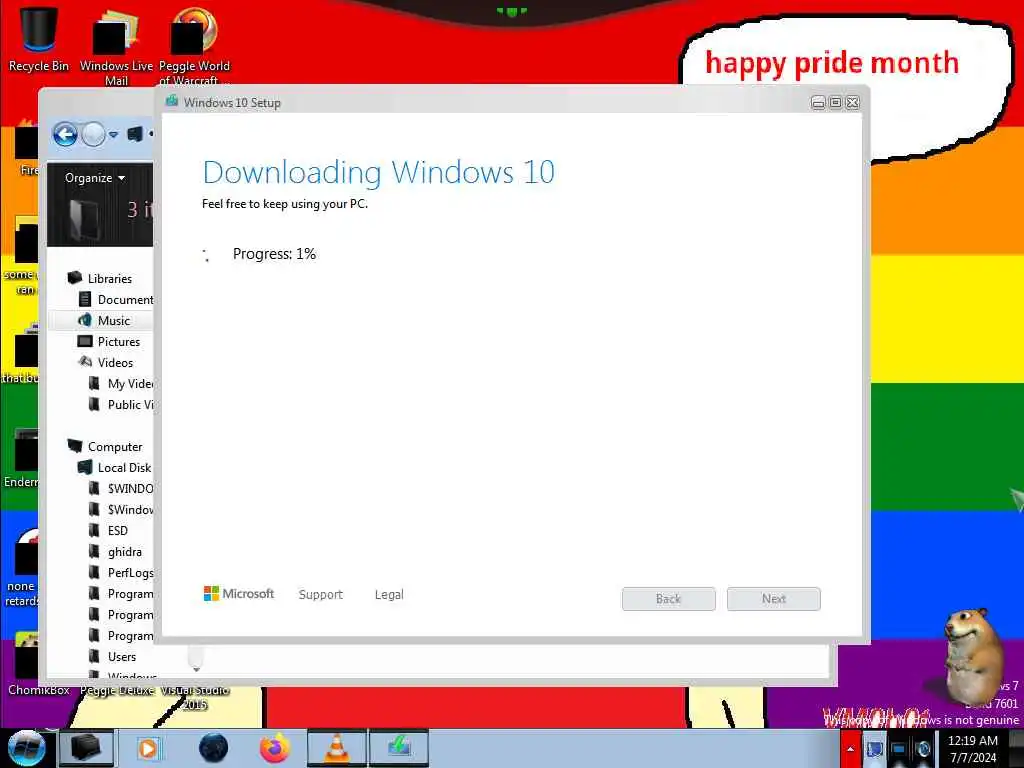The width and height of the screenshot is (1024, 768).
Task: Click the Progress: 1% text
Action: click(x=274, y=254)
